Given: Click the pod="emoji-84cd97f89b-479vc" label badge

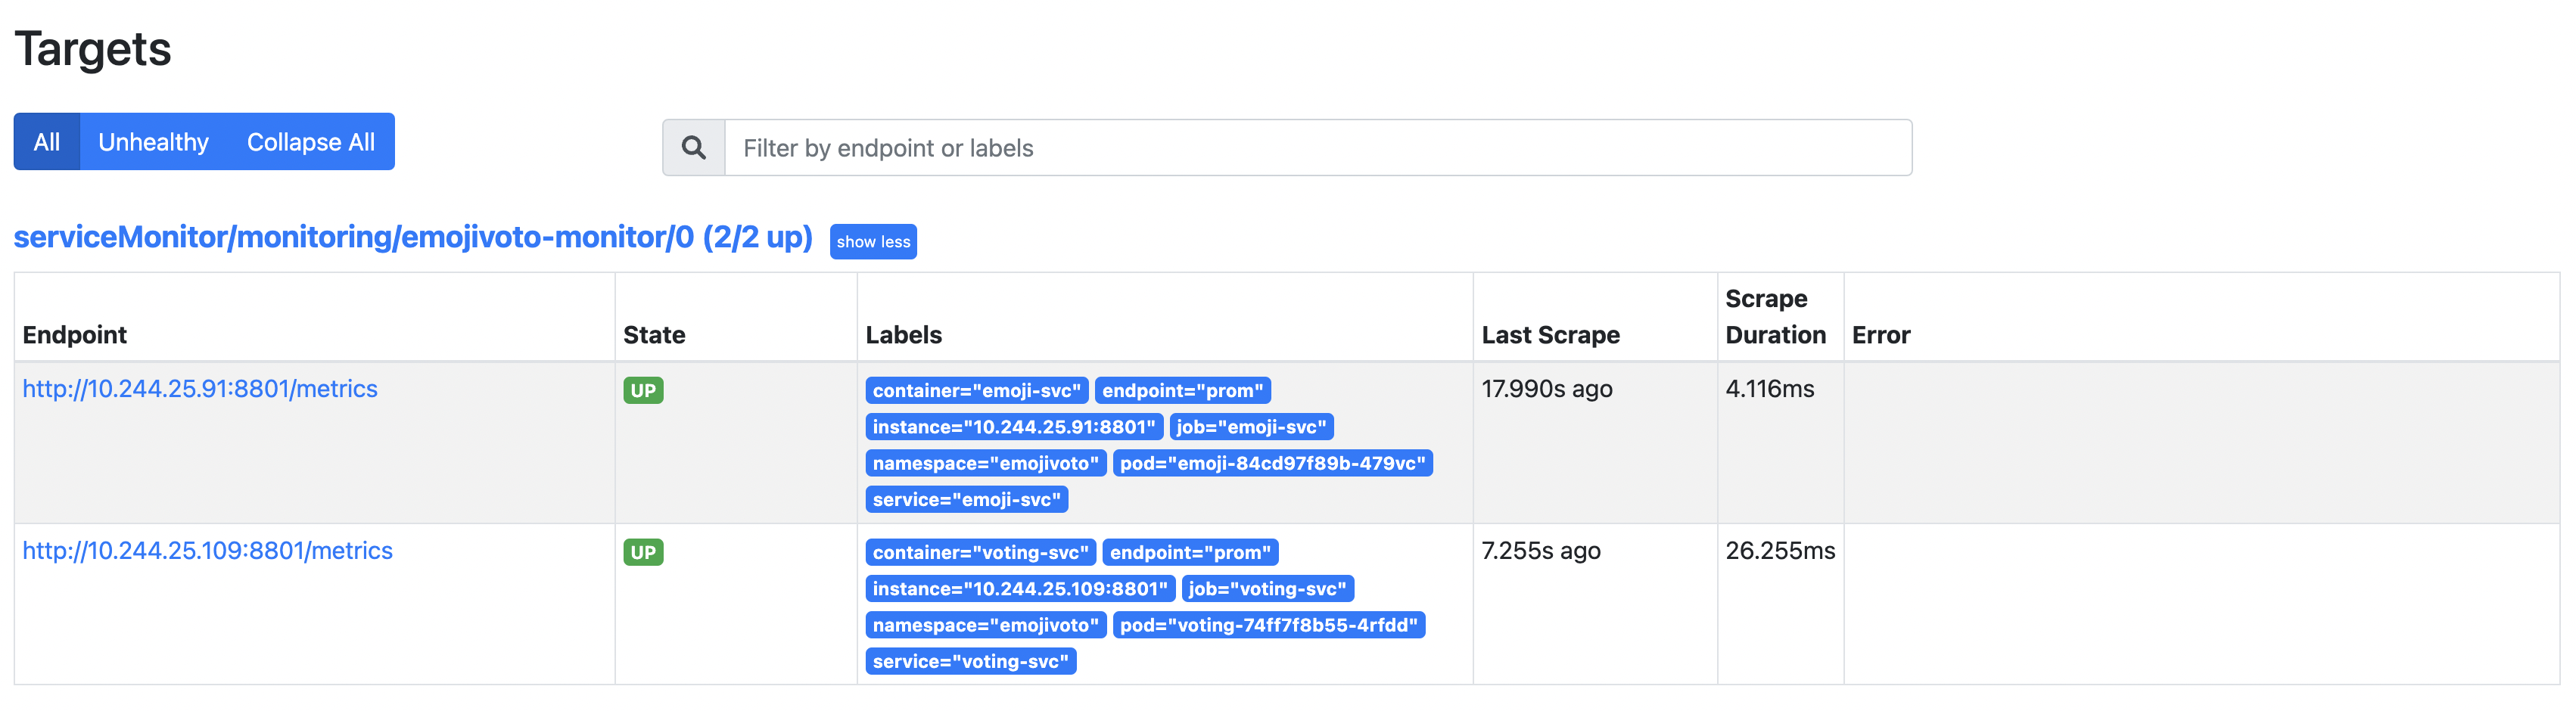Looking at the screenshot, I should pos(1272,463).
